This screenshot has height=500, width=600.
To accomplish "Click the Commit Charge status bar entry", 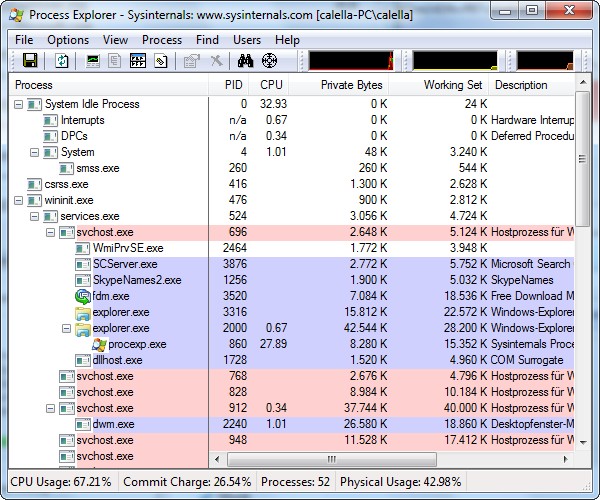I will 187,482.
